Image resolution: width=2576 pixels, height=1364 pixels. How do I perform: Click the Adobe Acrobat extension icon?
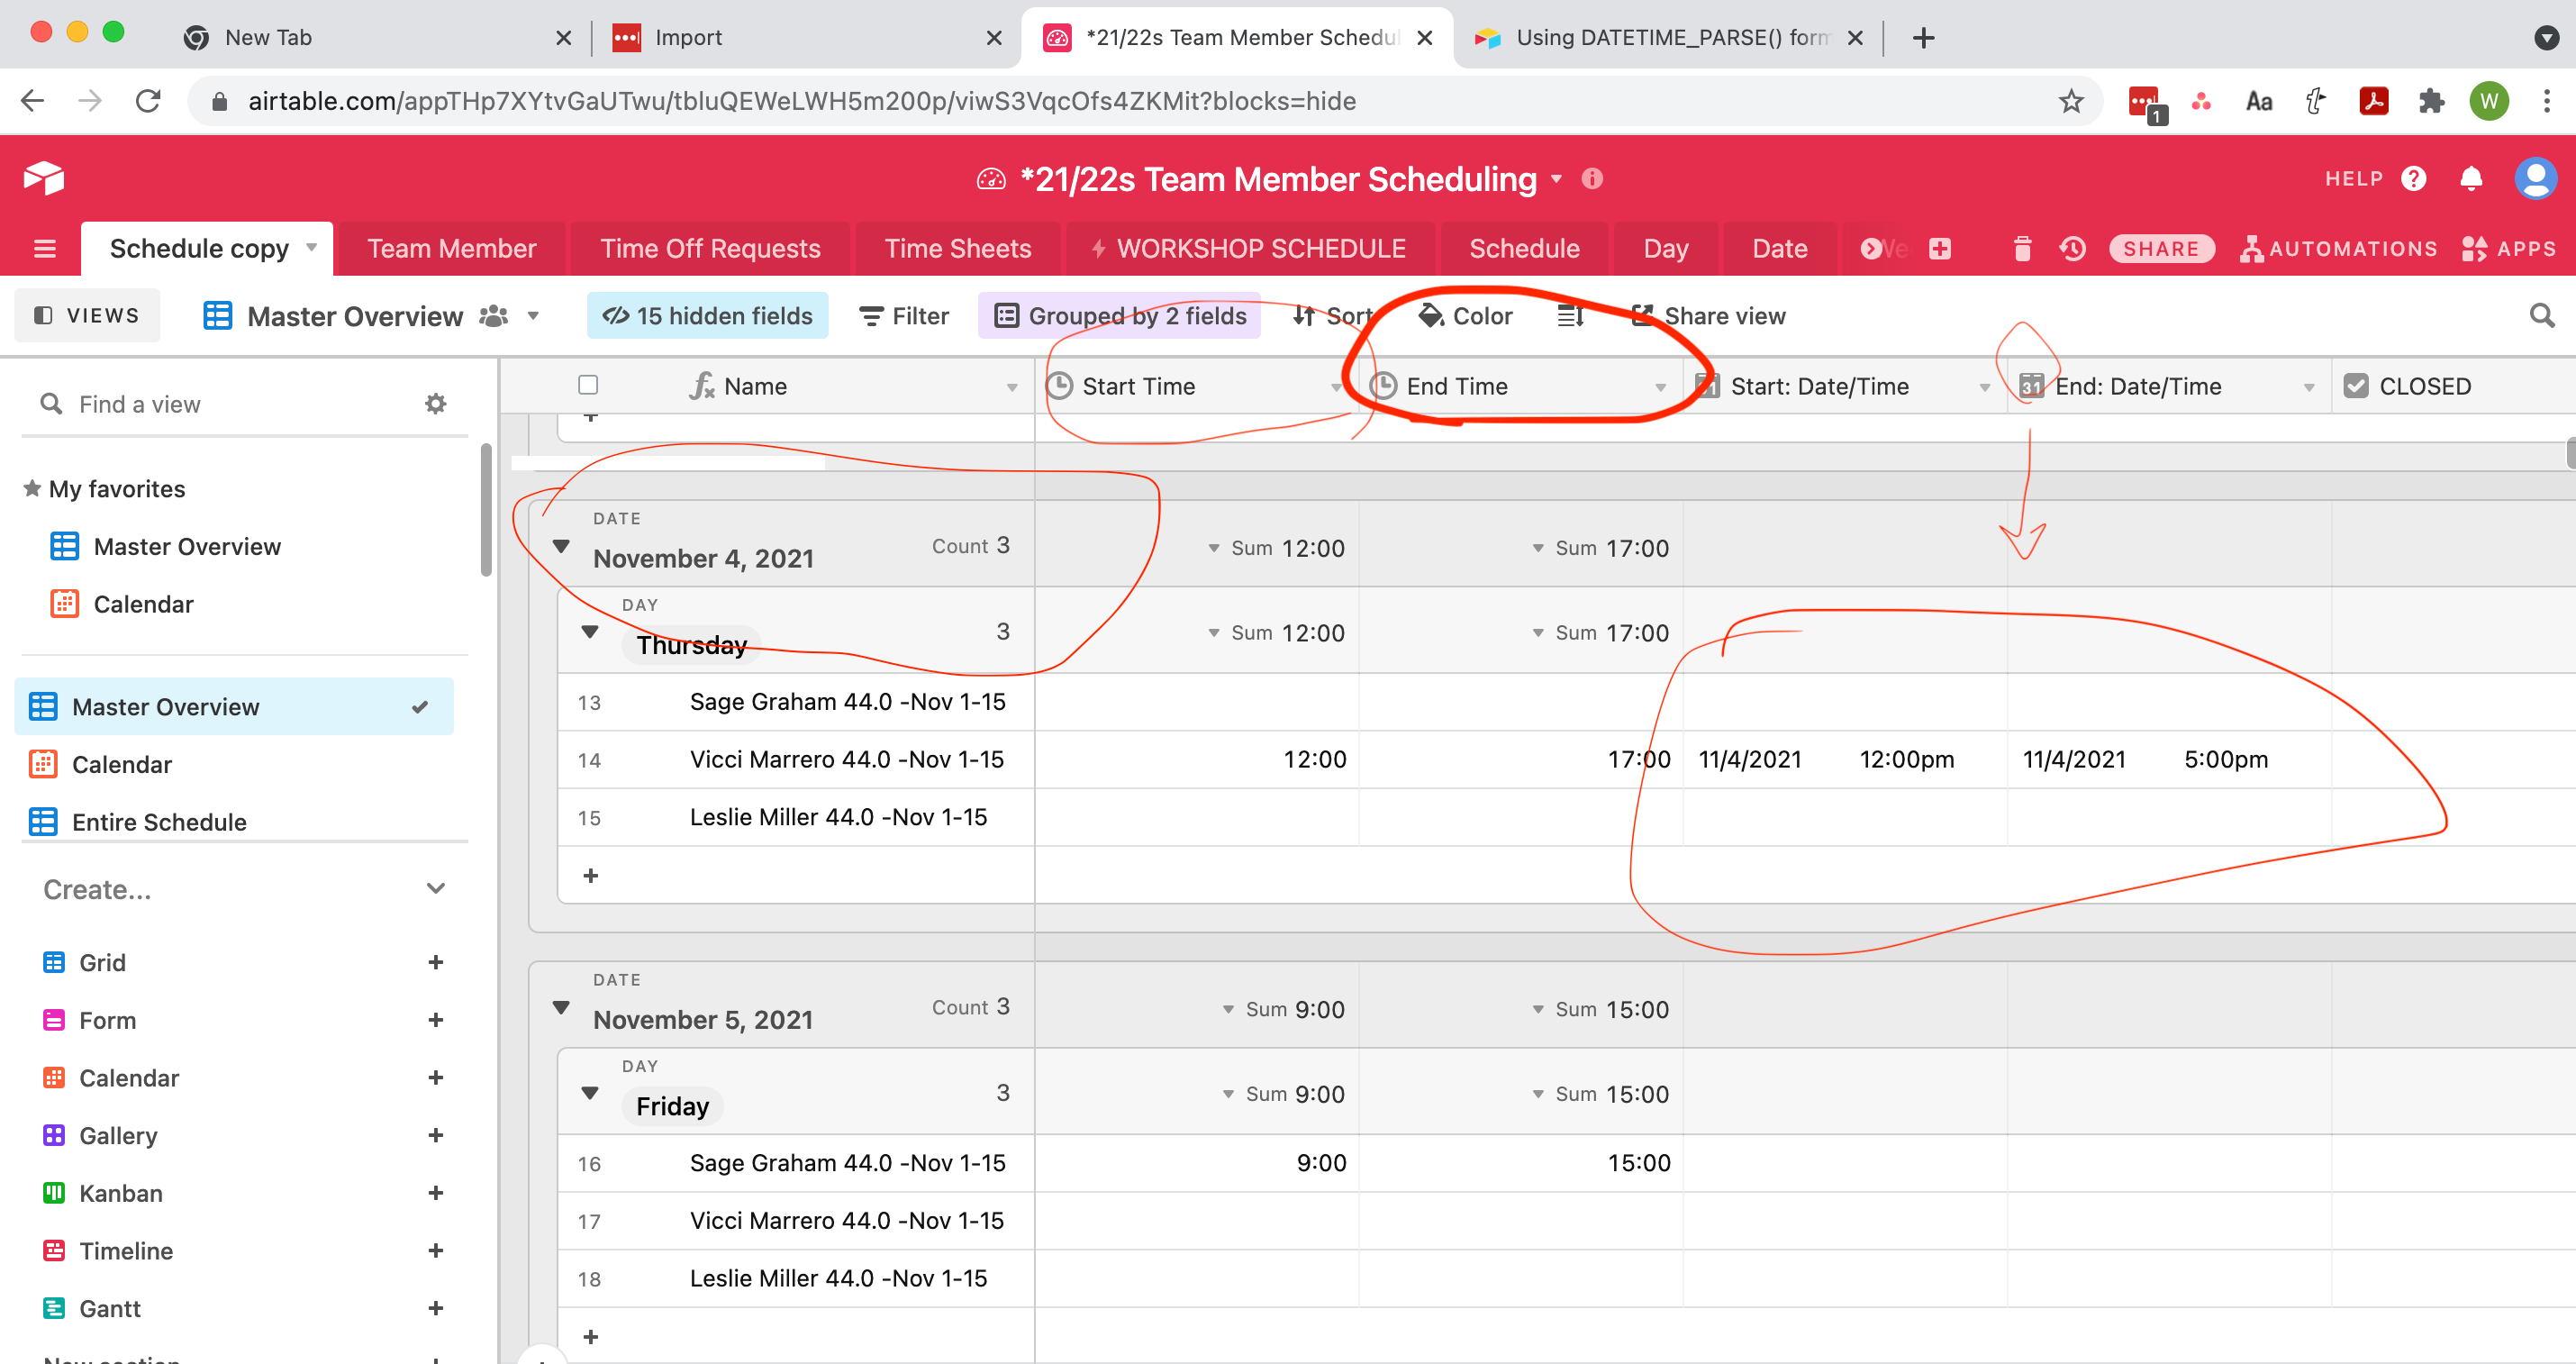(x=2373, y=101)
